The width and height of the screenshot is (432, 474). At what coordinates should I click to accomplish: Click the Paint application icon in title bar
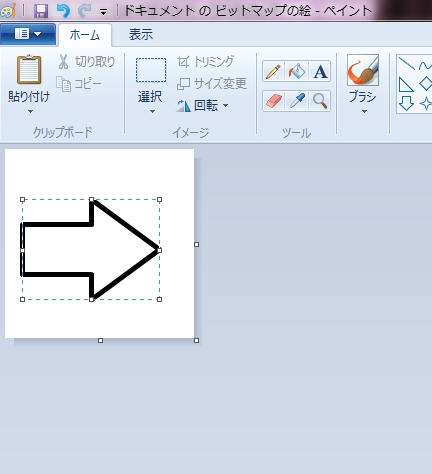[x=8, y=11]
